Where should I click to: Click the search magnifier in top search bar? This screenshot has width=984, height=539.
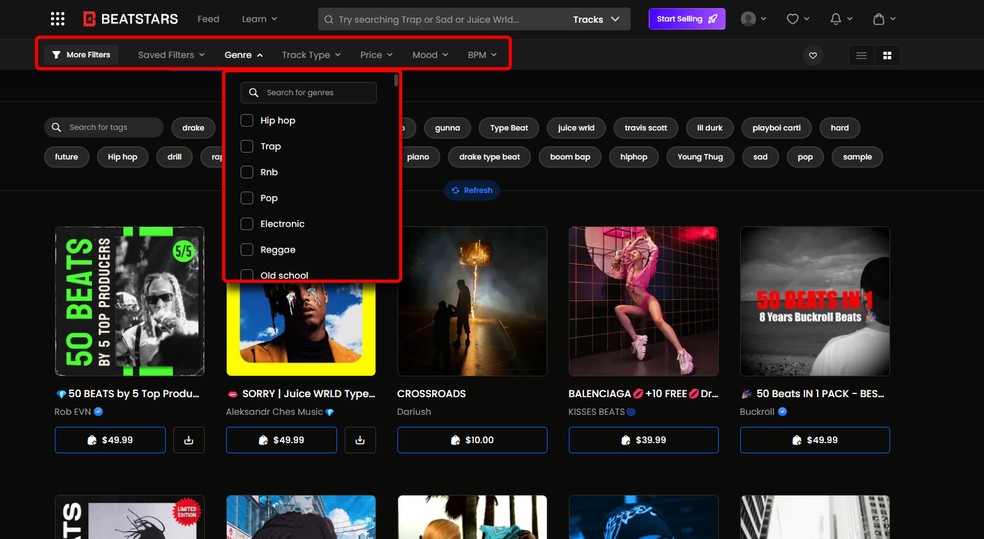point(328,19)
